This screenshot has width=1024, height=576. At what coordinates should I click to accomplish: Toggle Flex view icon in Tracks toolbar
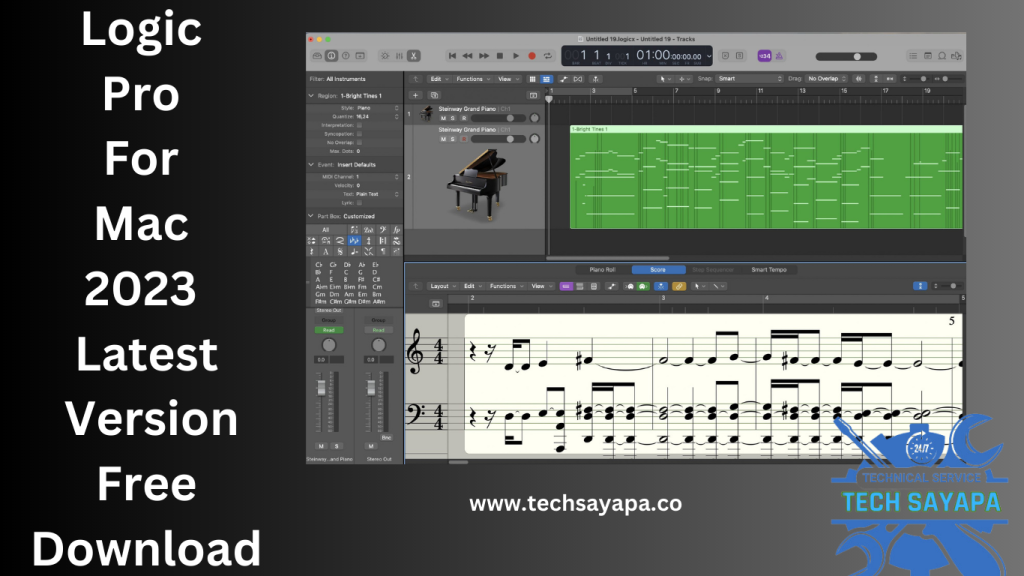578,79
